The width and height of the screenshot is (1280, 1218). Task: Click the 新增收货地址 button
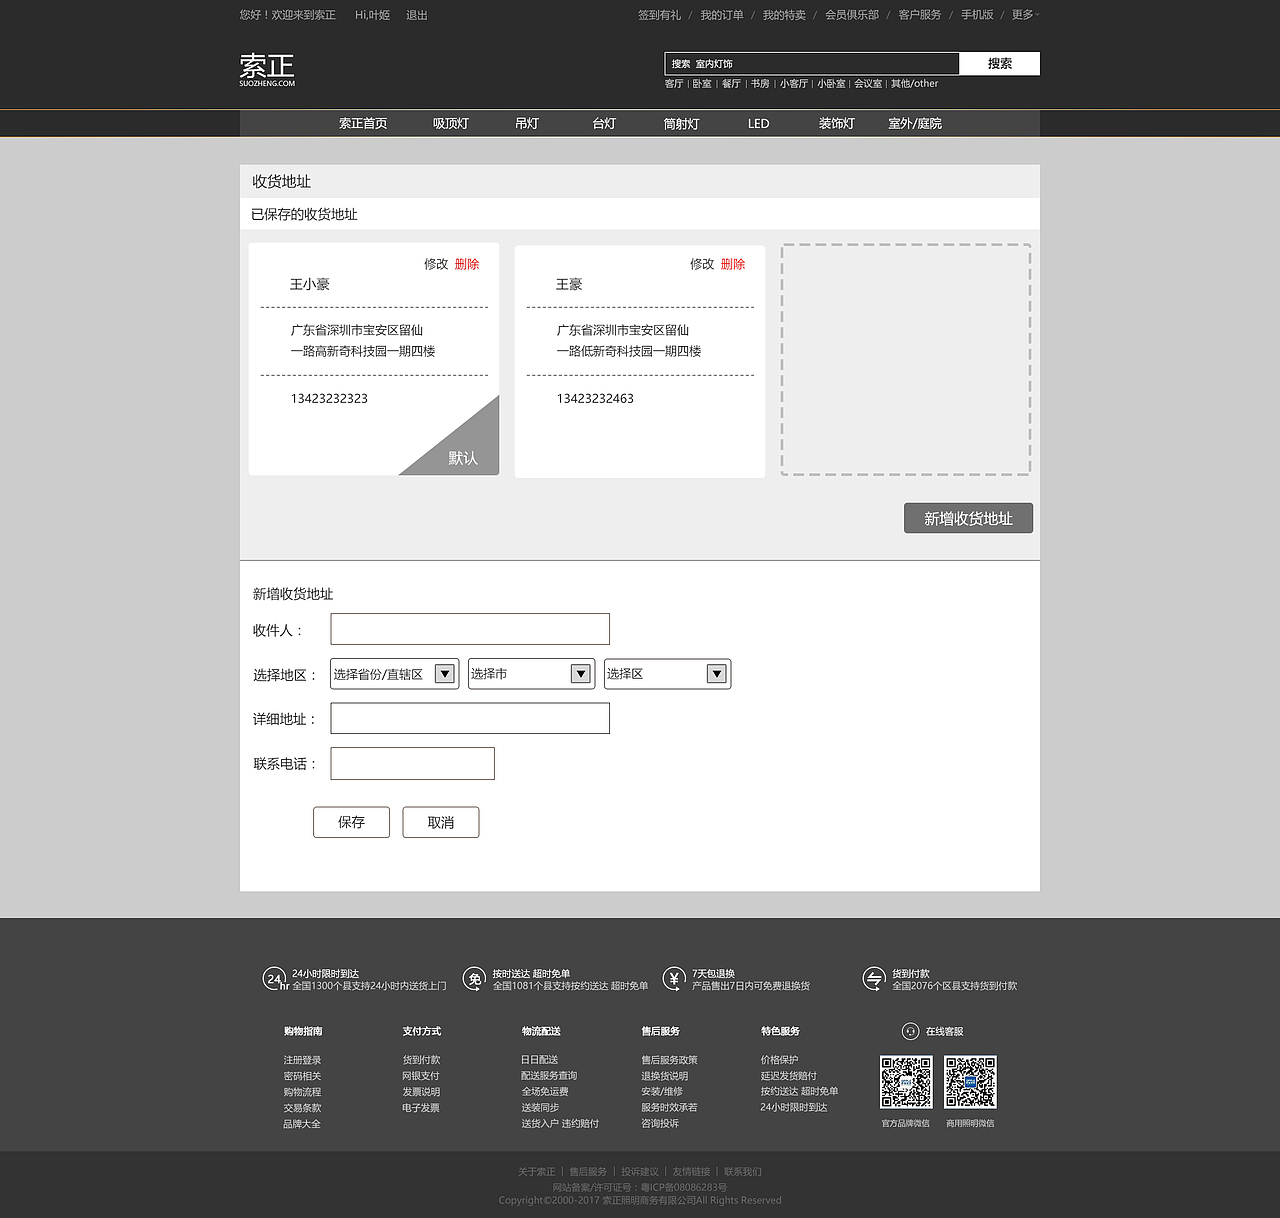968,518
